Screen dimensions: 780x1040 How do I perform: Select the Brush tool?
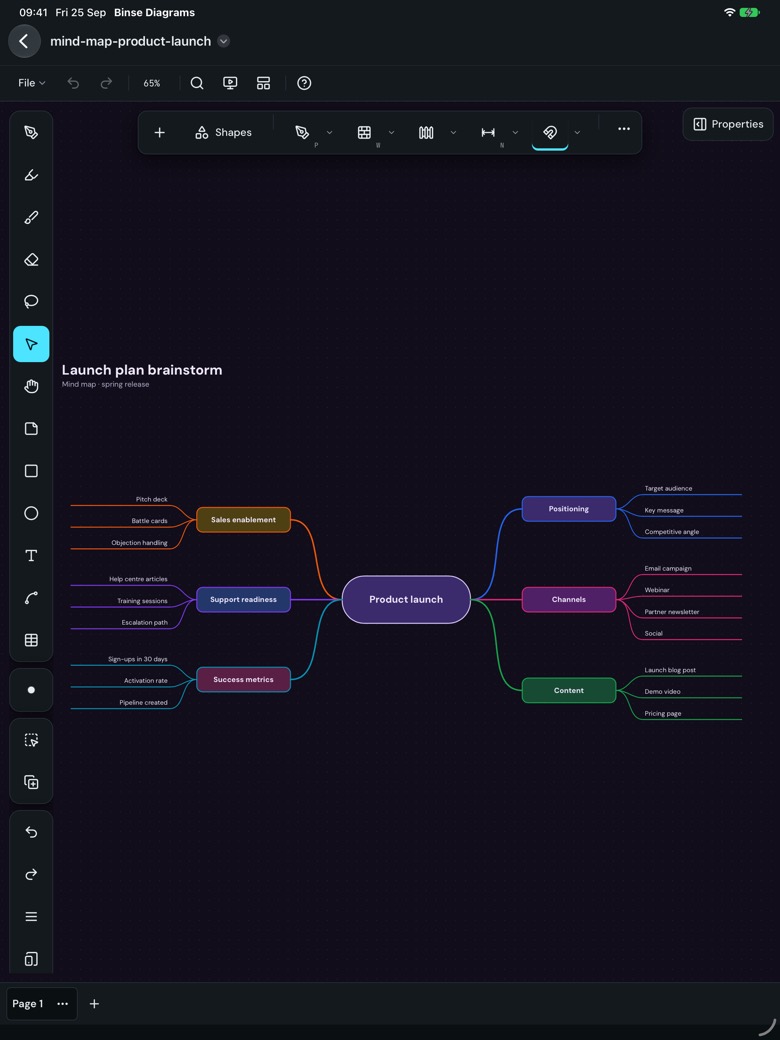pyautogui.click(x=31, y=218)
